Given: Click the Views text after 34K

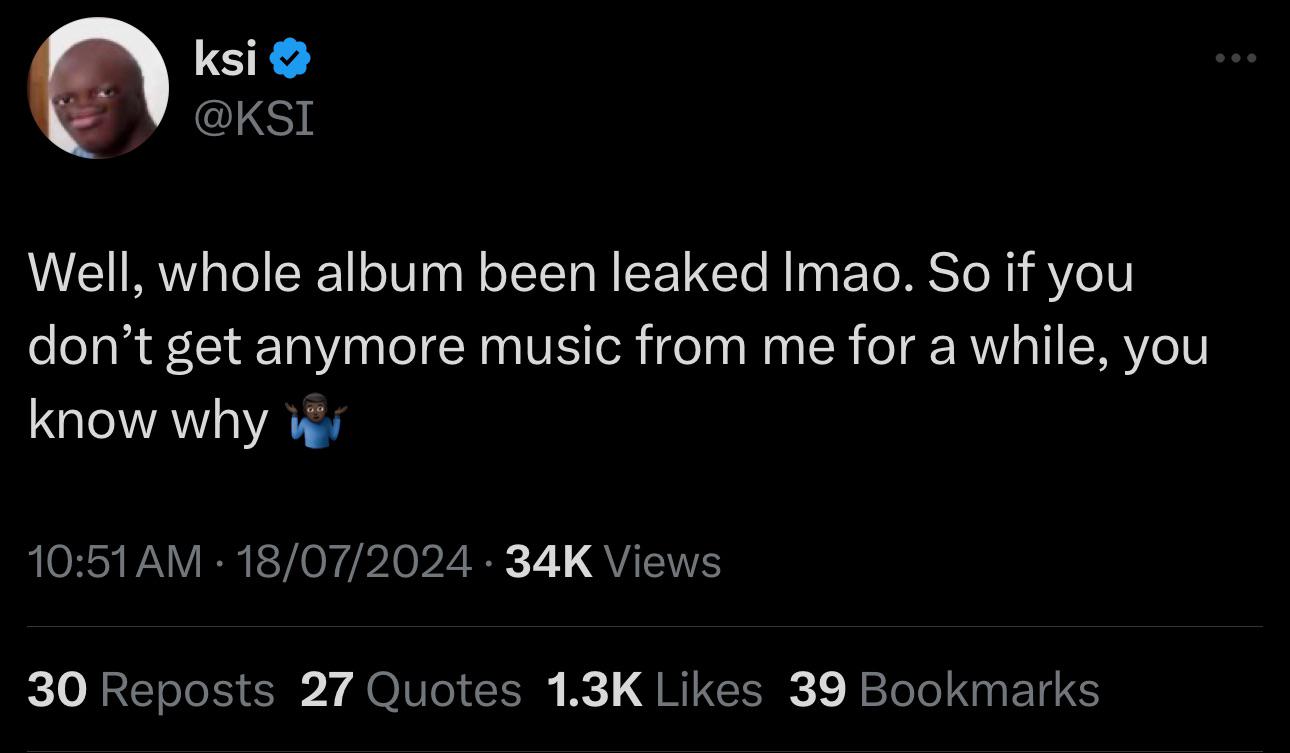Looking at the screenshot, I should (x=661, y=562).
